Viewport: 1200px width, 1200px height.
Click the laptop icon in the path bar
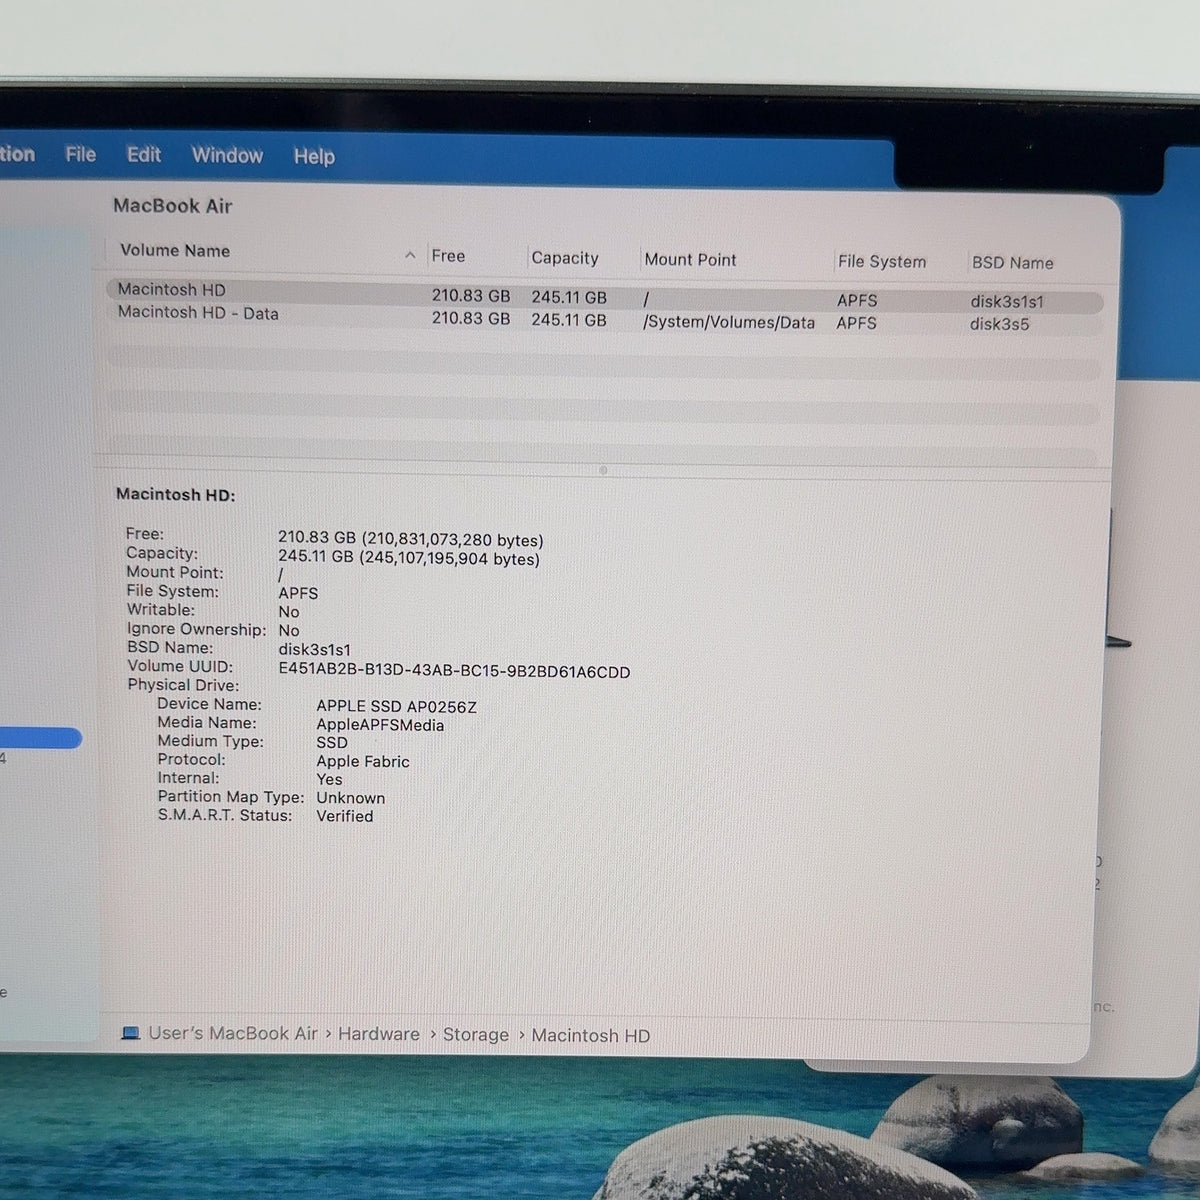point(130,1033)
